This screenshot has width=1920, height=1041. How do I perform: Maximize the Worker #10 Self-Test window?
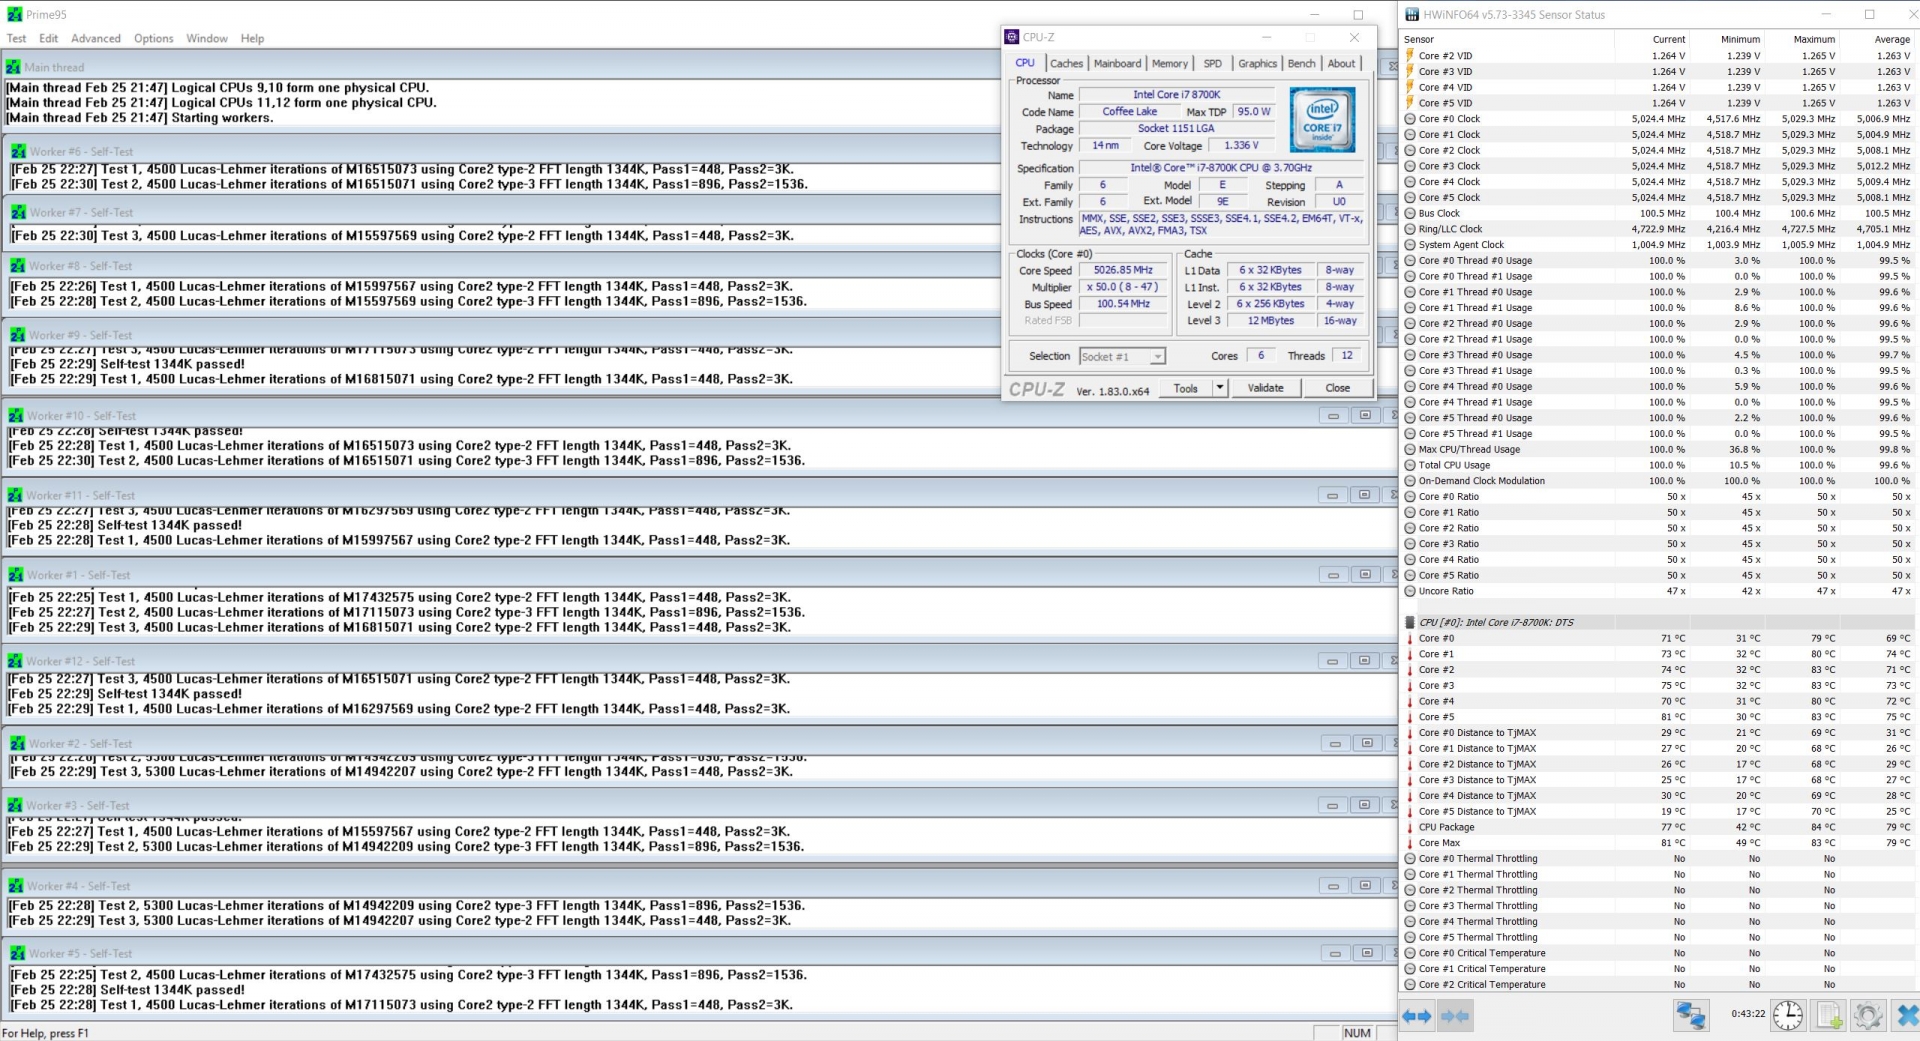coord(1364,415)
